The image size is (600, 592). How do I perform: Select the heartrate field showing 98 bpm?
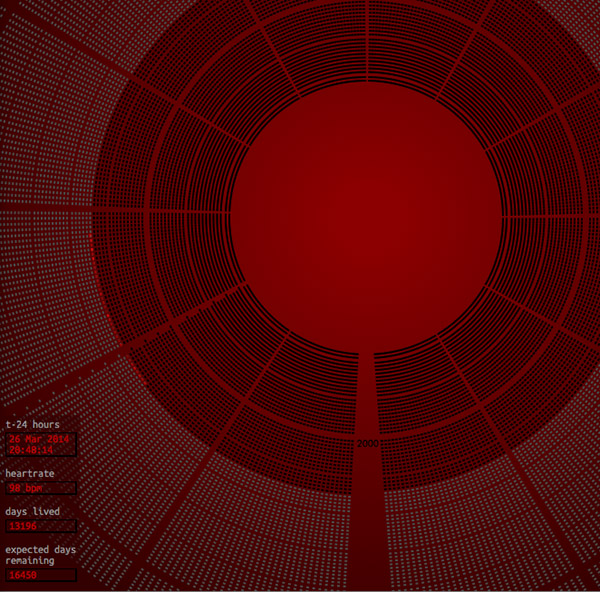(x=41, y=488)
